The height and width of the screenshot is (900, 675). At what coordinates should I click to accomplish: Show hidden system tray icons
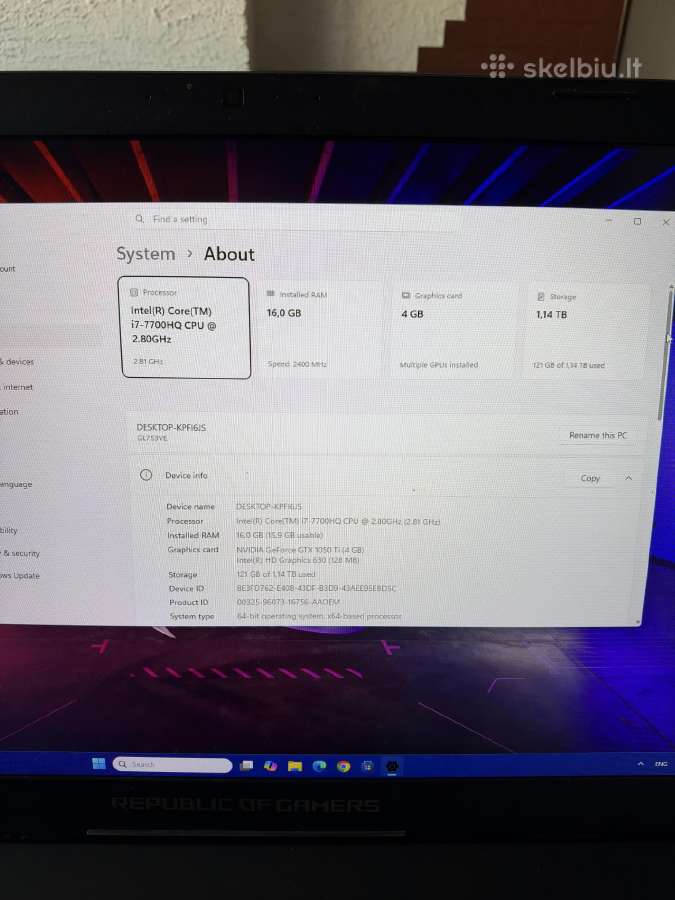(x=641, y=764)
